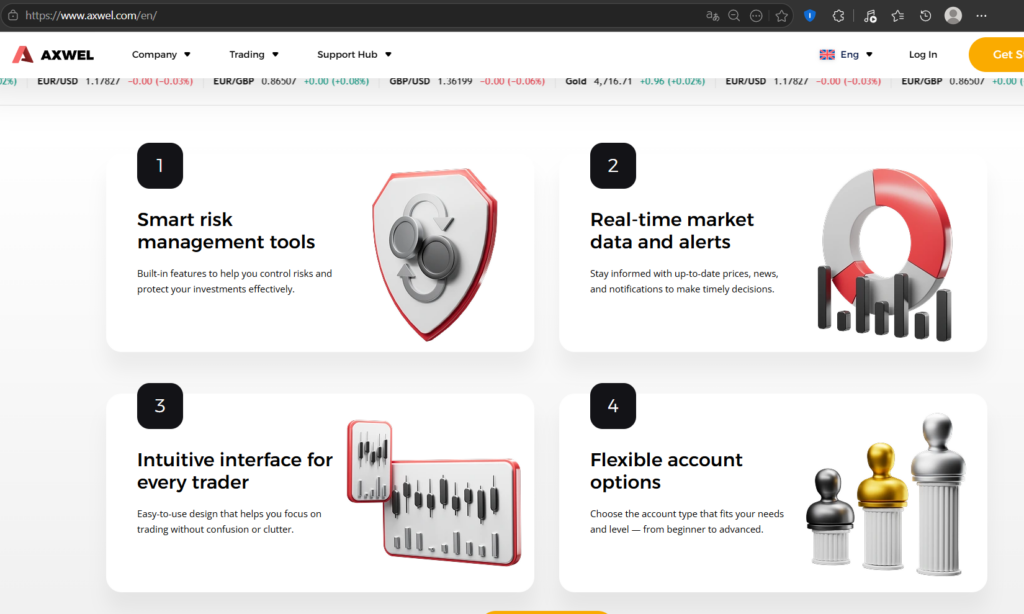Viewport: 1024px width, 614px height.
Task: Expand the Company dropdown menu
Action: 161,54
